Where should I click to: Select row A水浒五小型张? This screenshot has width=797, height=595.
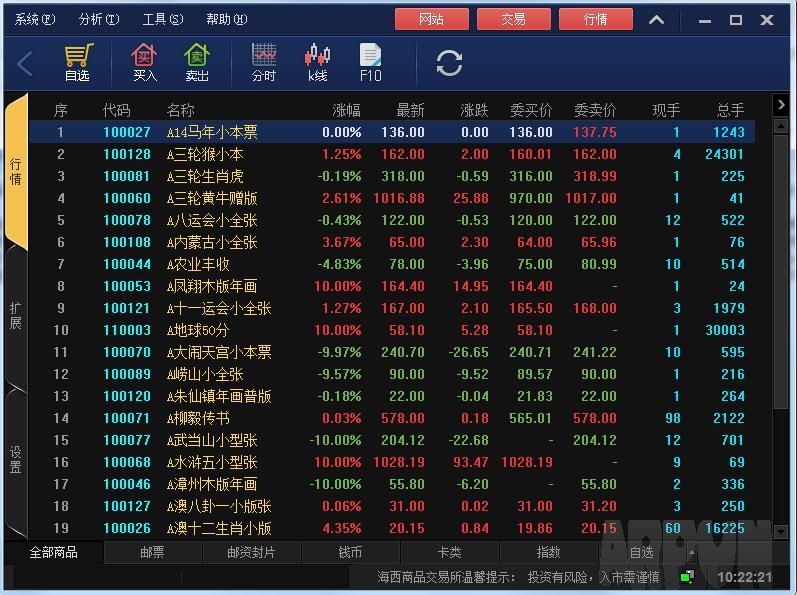click(x=392, y=462)
